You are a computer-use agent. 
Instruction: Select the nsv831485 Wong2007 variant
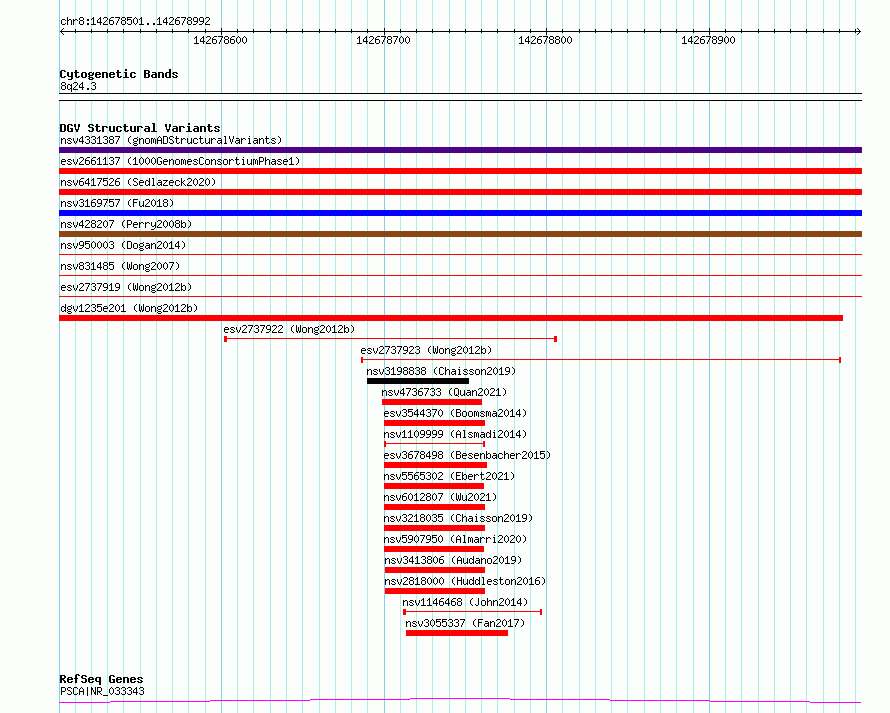[460, 275]
